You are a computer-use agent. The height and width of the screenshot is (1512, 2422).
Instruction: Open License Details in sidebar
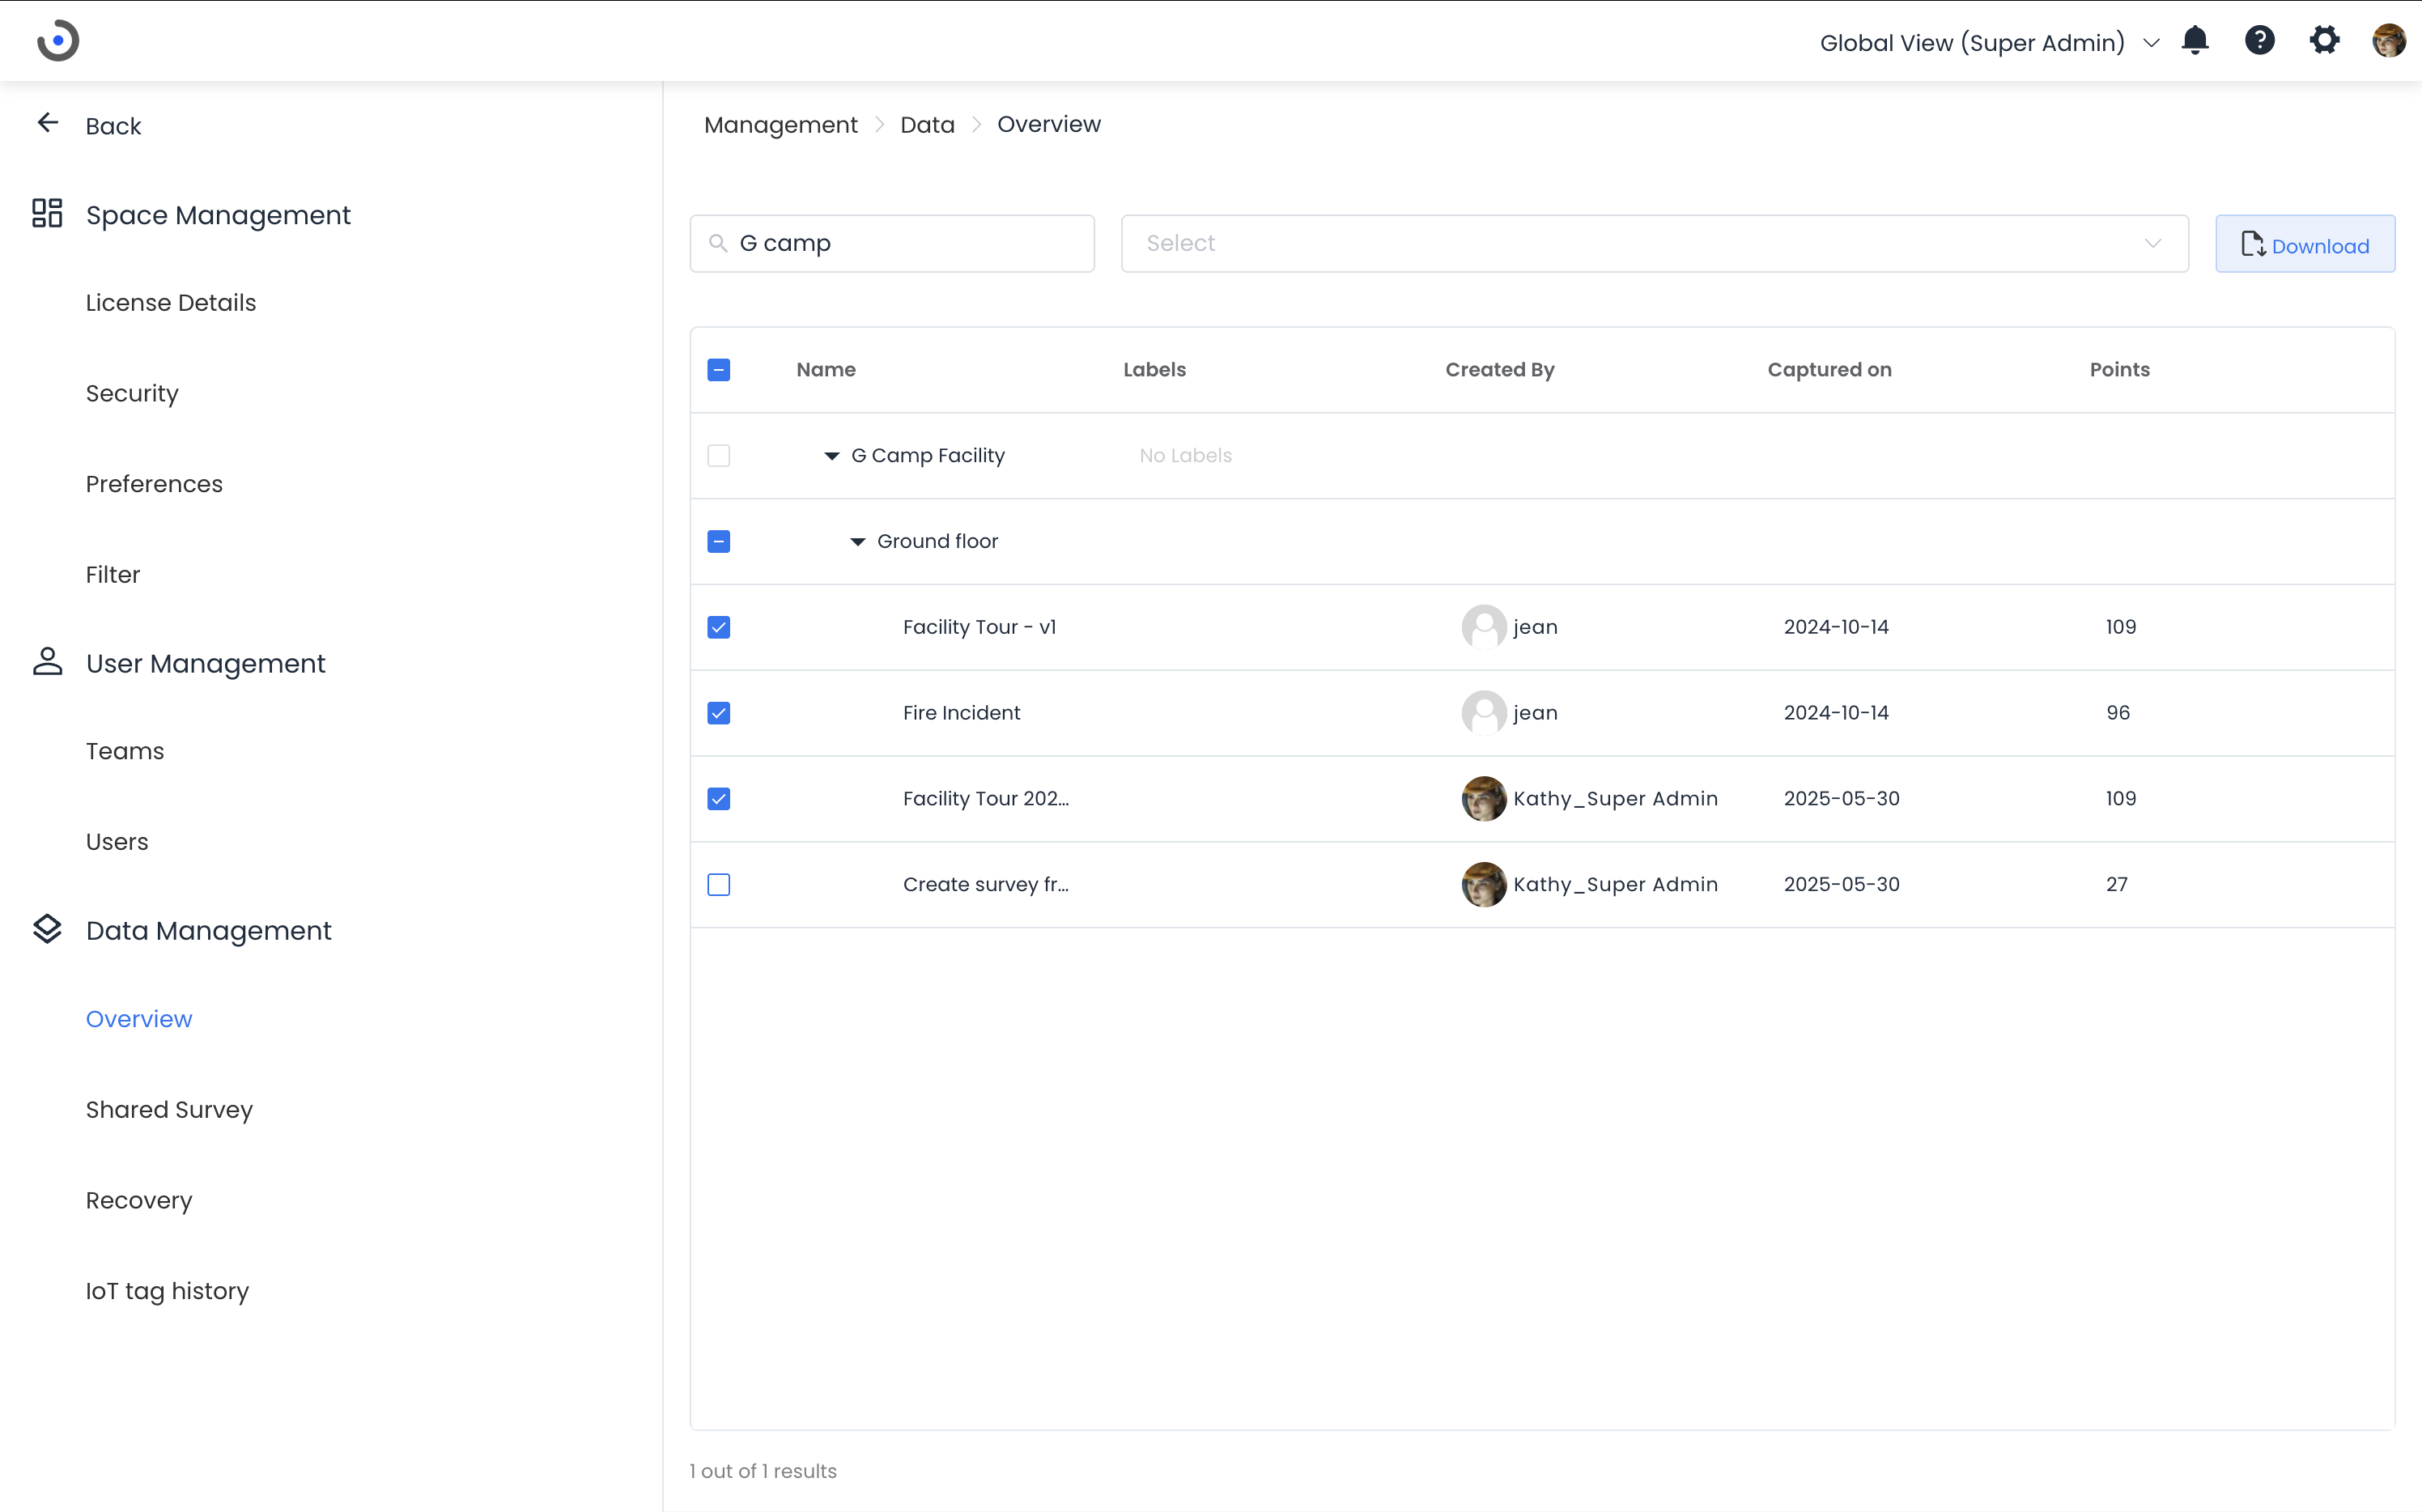tap(171, 302)
